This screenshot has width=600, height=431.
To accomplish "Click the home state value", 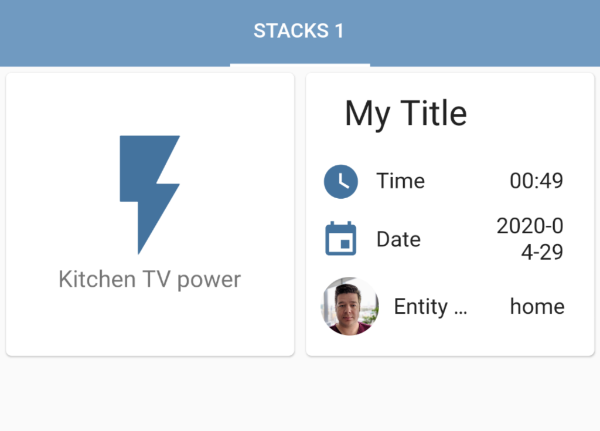I will pos(537,307).
